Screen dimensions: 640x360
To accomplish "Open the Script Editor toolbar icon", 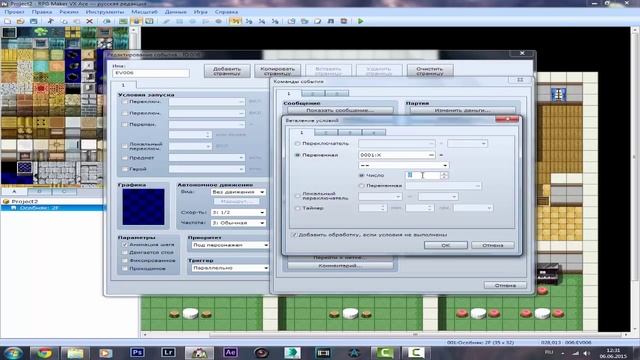I will (318, 21).
